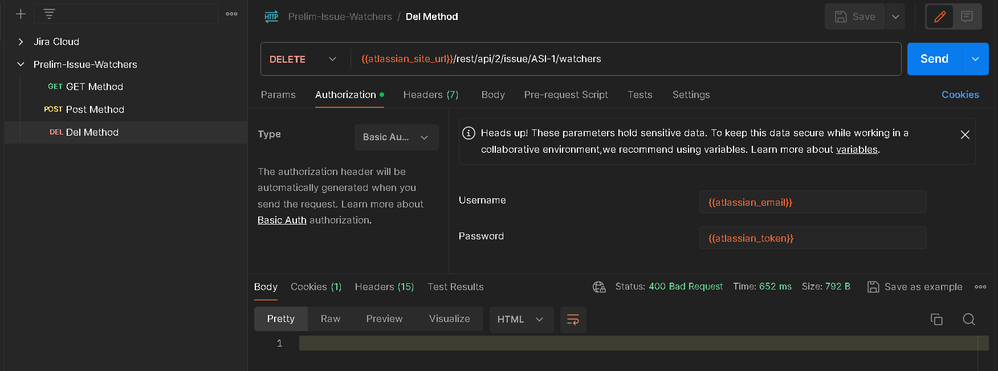Open the Save options dropdown arrow
The width and height of the screenshot is (998, 371).
896,17
